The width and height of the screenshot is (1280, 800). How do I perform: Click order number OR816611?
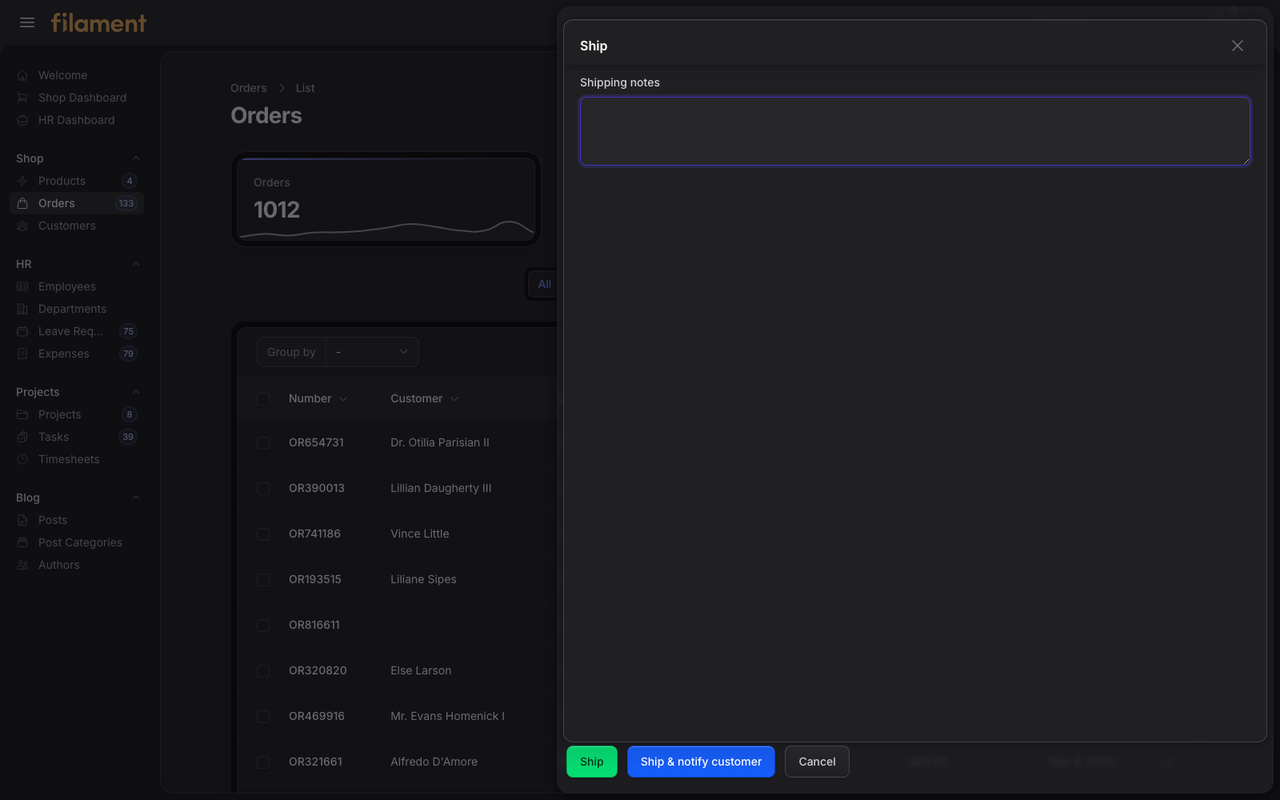pos(314,625)
